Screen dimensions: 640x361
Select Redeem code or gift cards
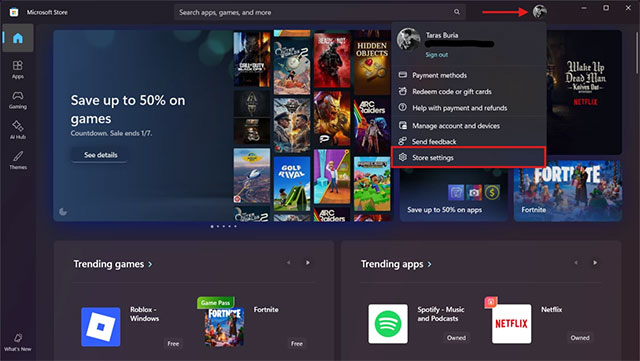point(469,91)
